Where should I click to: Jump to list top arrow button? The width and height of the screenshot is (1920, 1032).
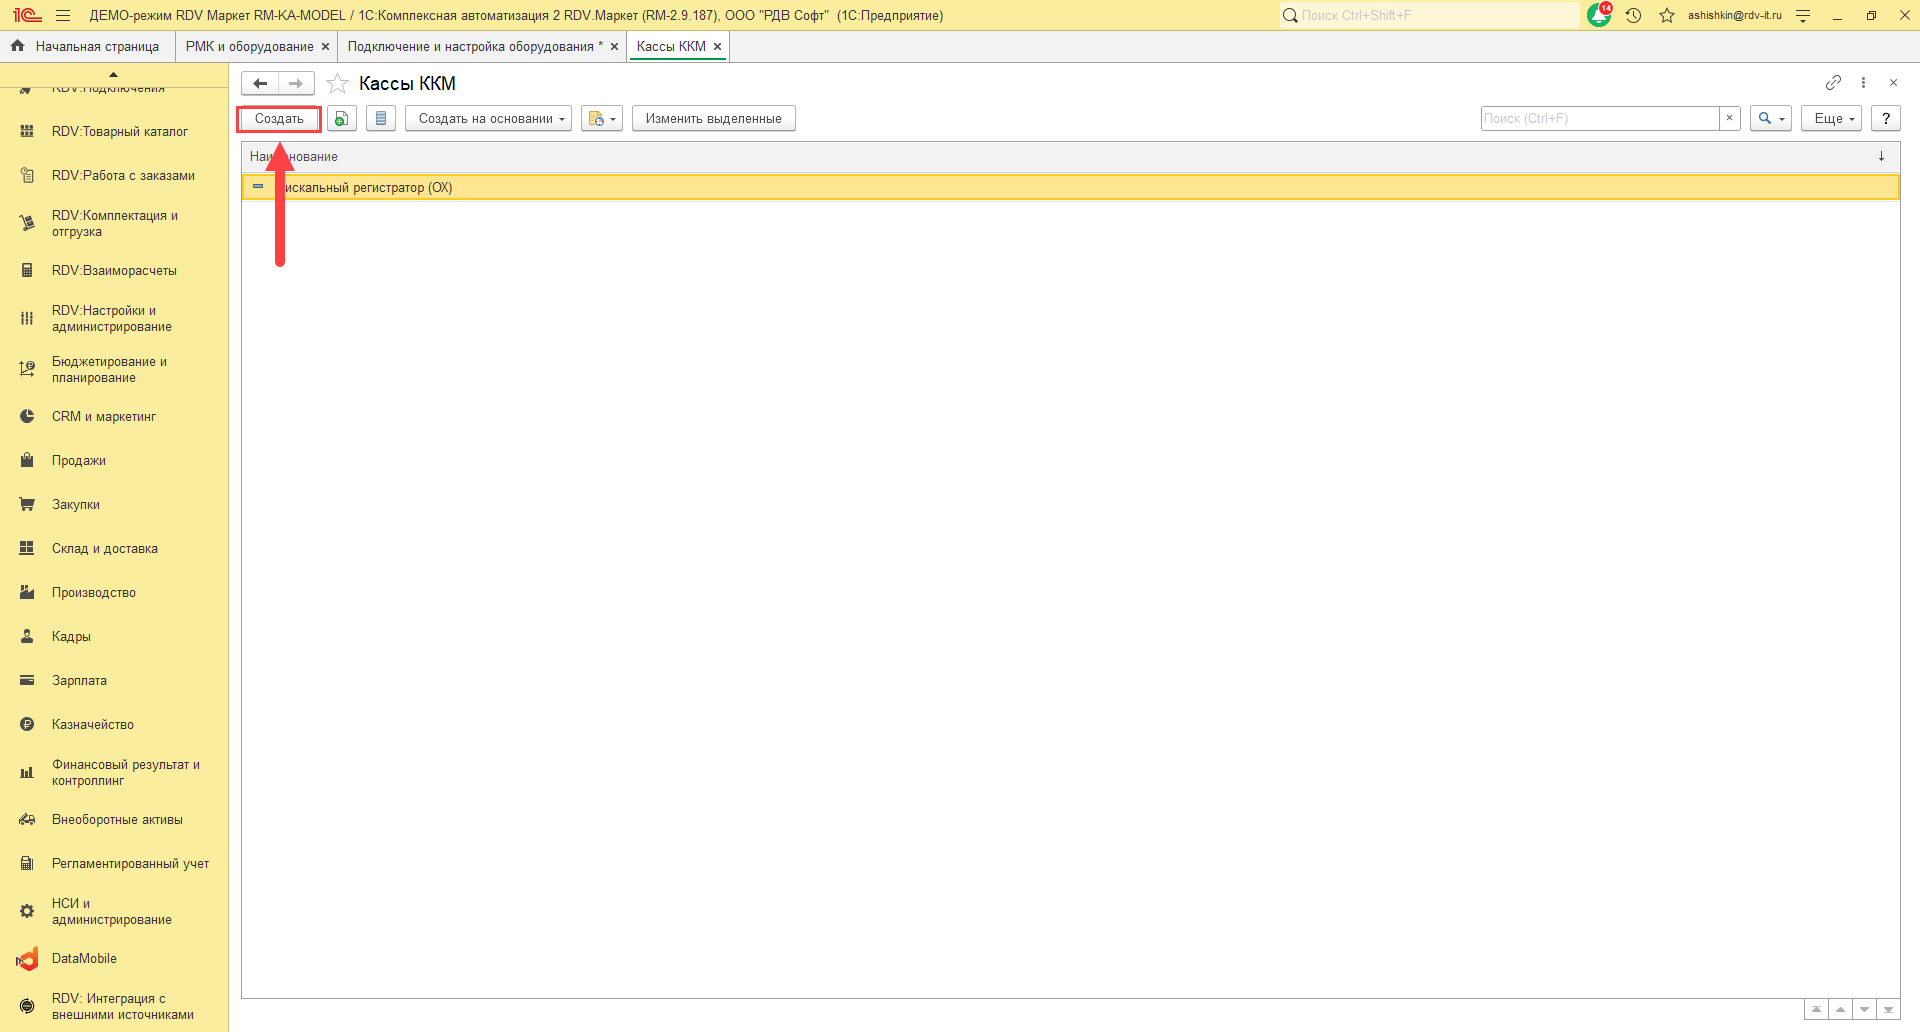[x=1817, y=1009]
